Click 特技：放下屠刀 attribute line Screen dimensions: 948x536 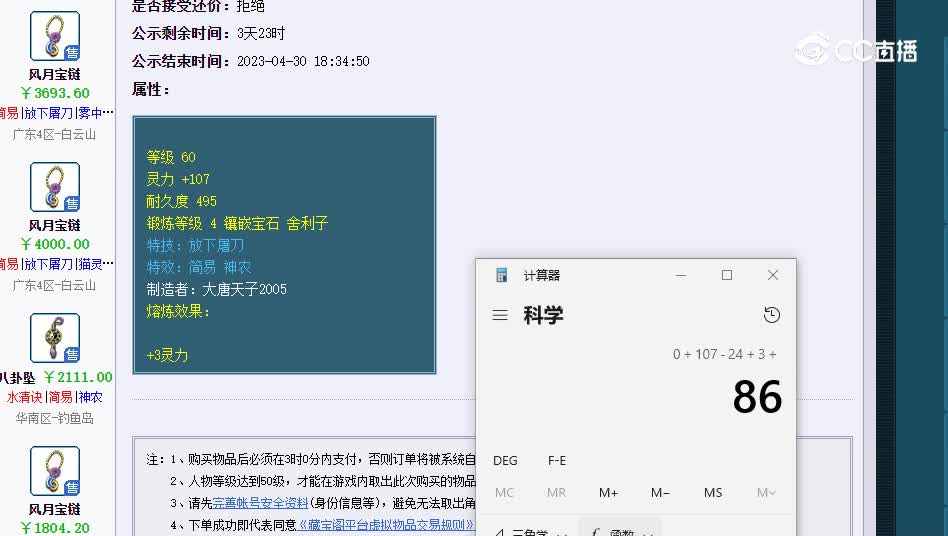click(x=195, y=245)
